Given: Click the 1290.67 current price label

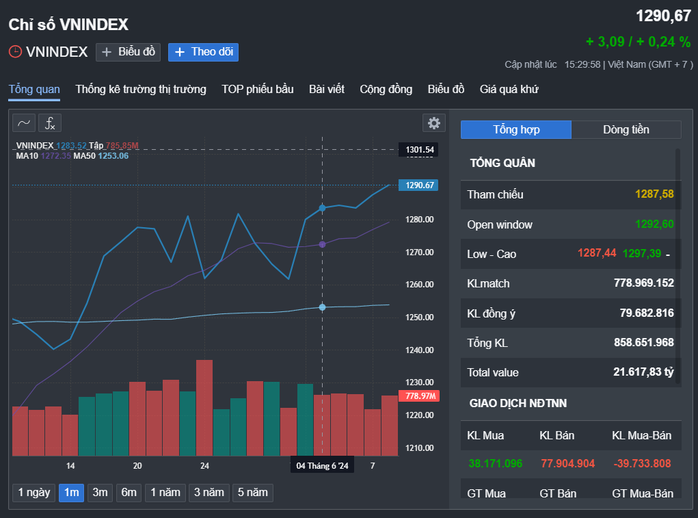Looking at the screenshot, I should (x=418, y=185).
